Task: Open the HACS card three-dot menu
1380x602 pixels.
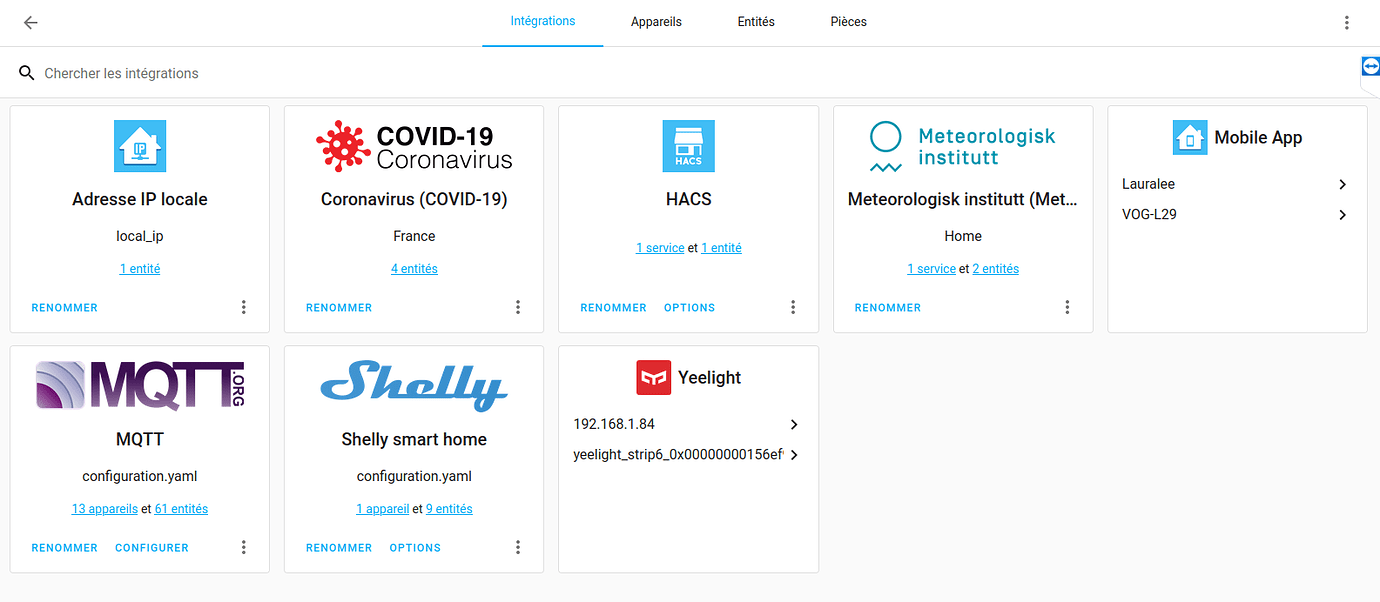Action: point(792,307)
